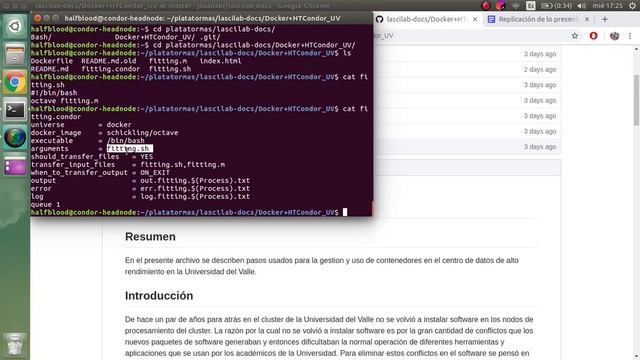Open the Files manager from the dock

click(x=15, y=54)
